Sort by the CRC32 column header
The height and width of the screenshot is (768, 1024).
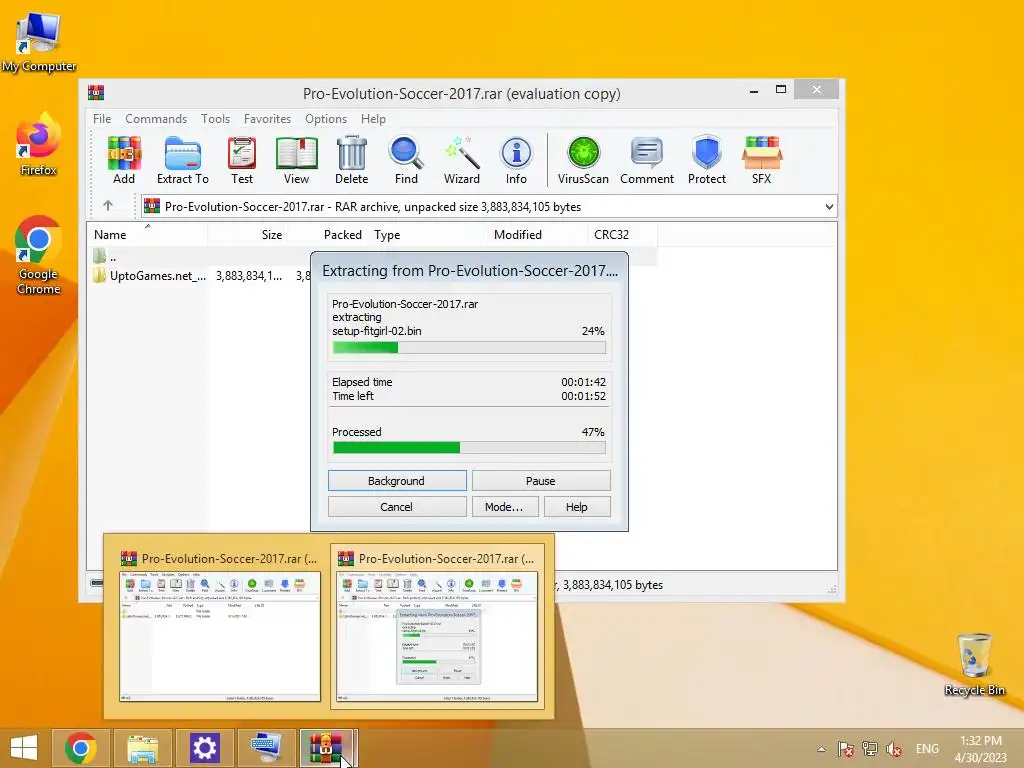(x=622, y=234)
